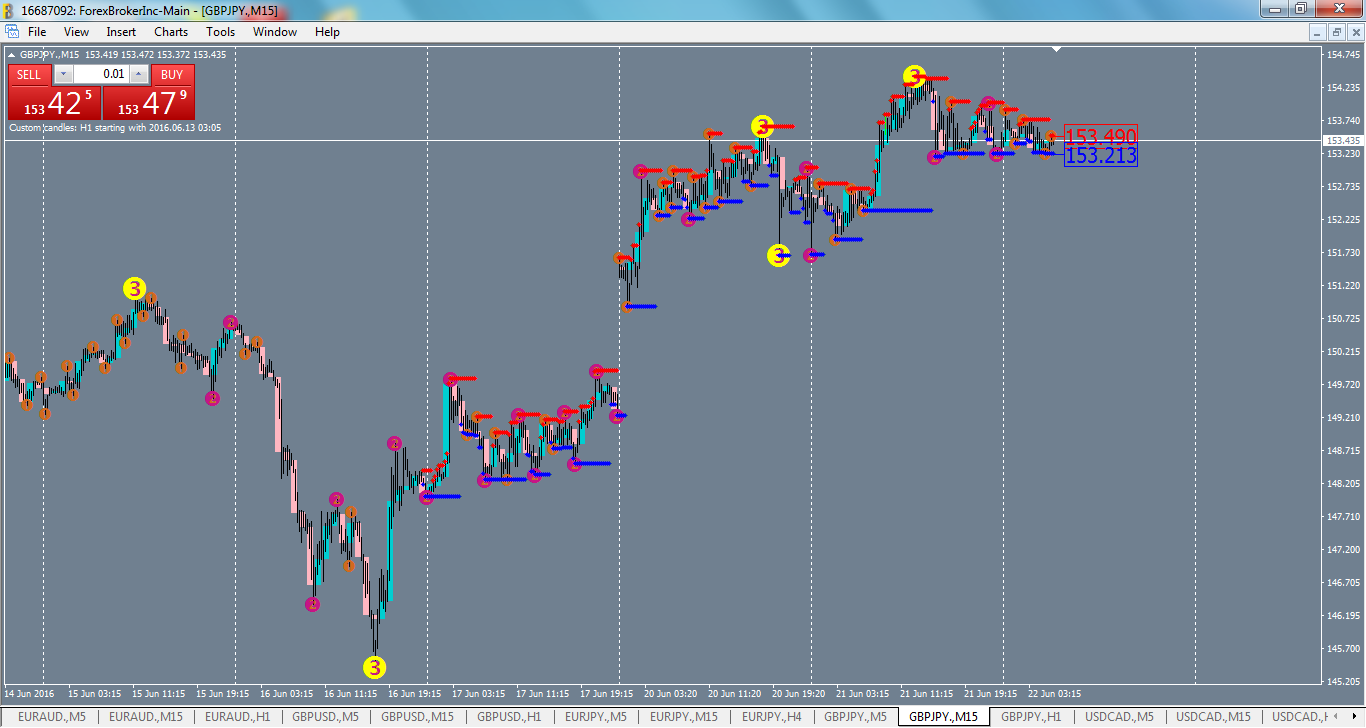Click the MetaTrader icon in the title bar

(x=8, y=9)
